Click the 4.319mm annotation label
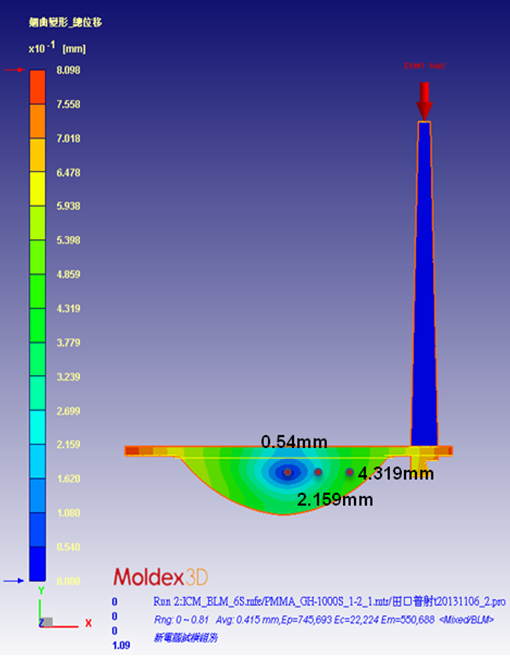The width and height of the screenshot is (510, 656). pyautogui.click(x=396, y=473)
